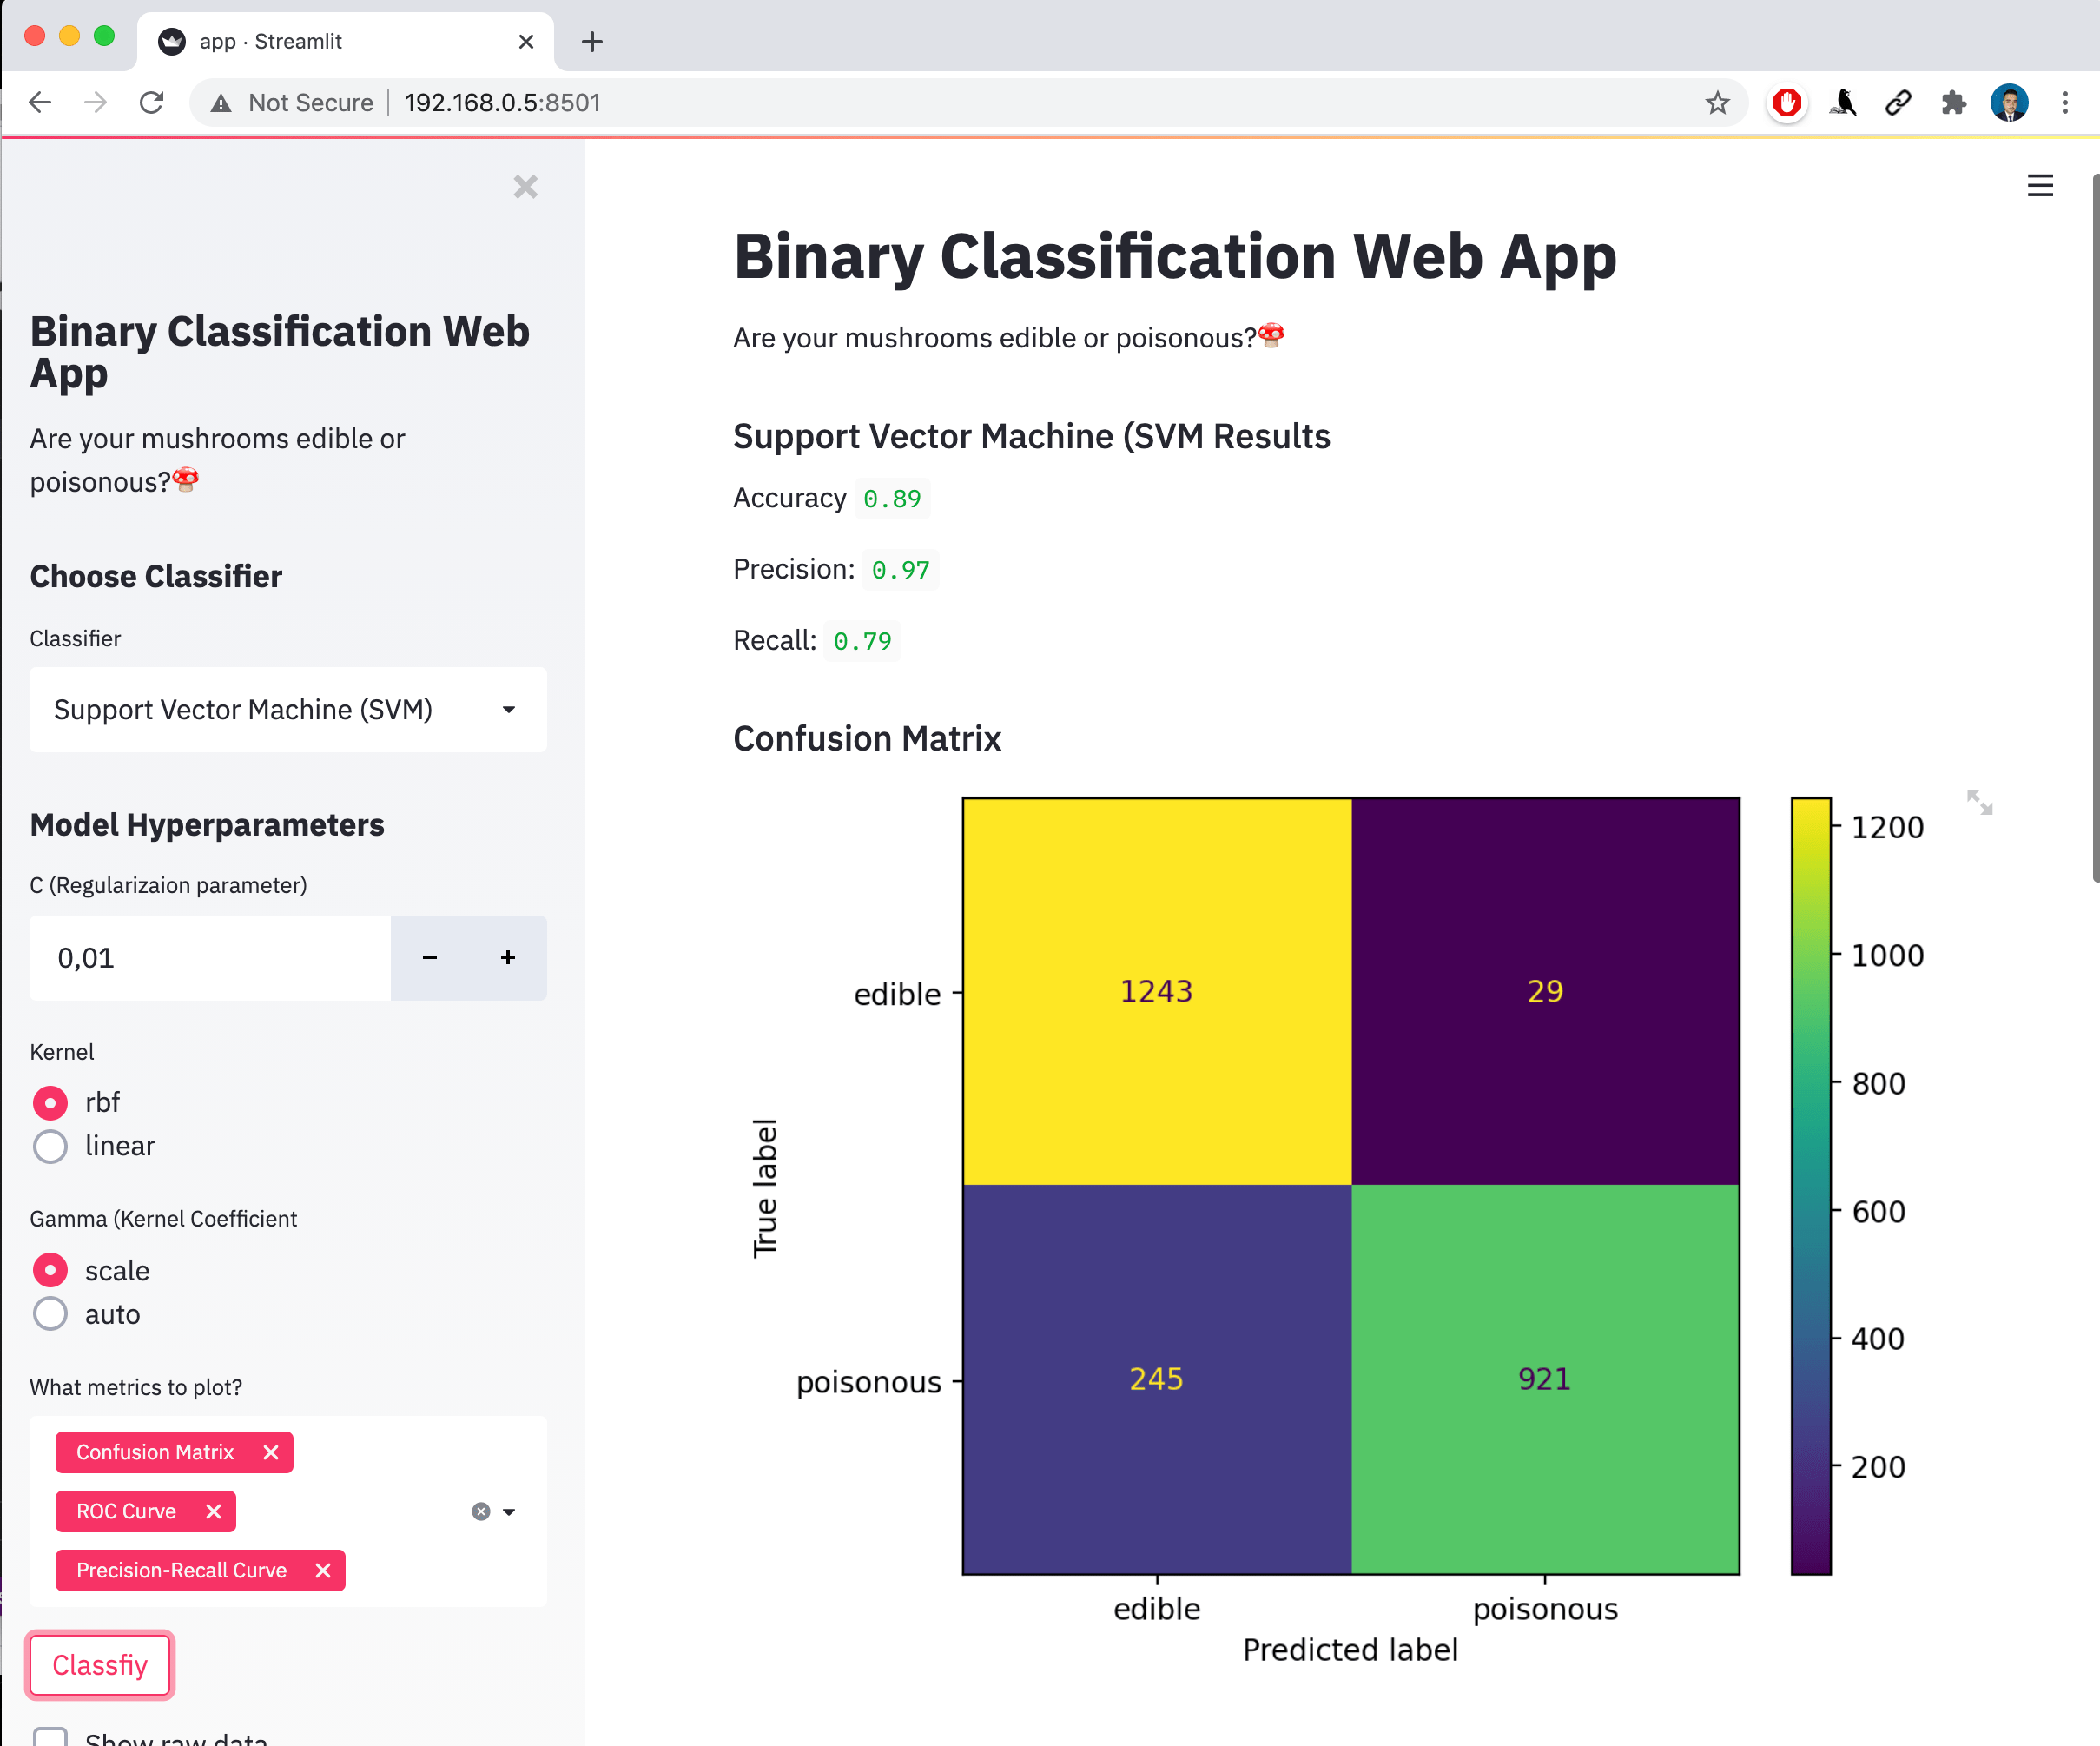The width and height of the screenshot is (2100, 1746).
Task: Open the Streamlit hamburger menu
Action: coord(2040,186)
